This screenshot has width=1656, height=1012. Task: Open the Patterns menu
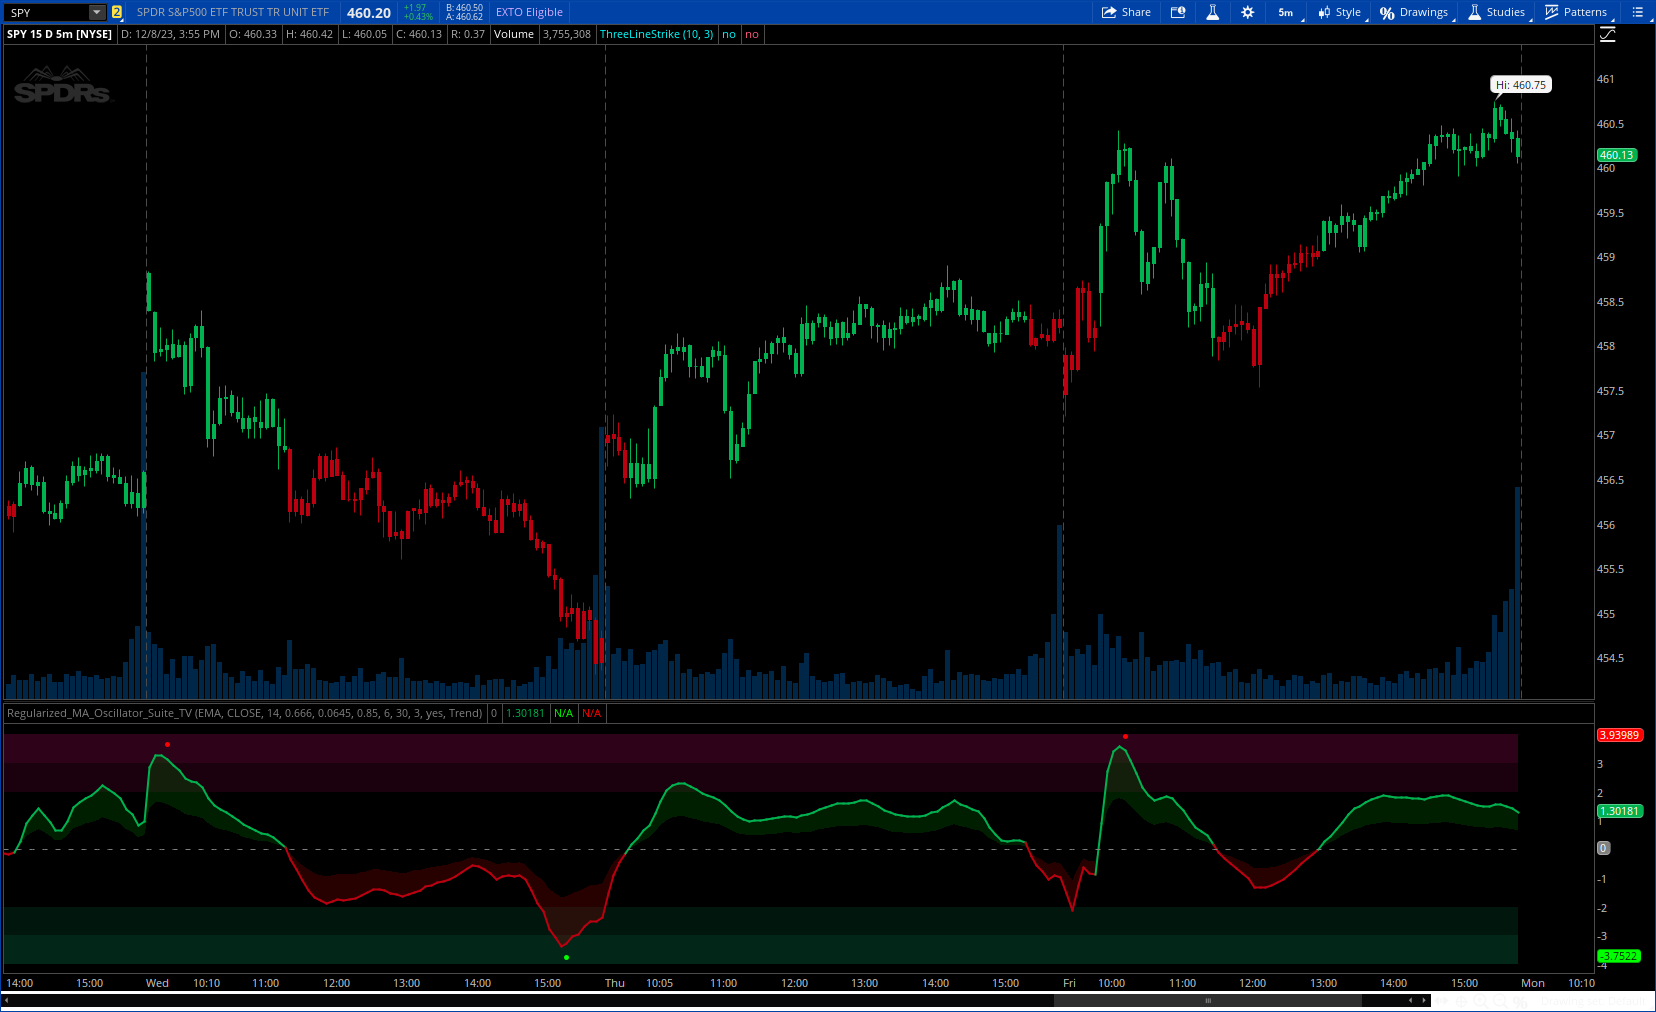[x=1577, y=12]
